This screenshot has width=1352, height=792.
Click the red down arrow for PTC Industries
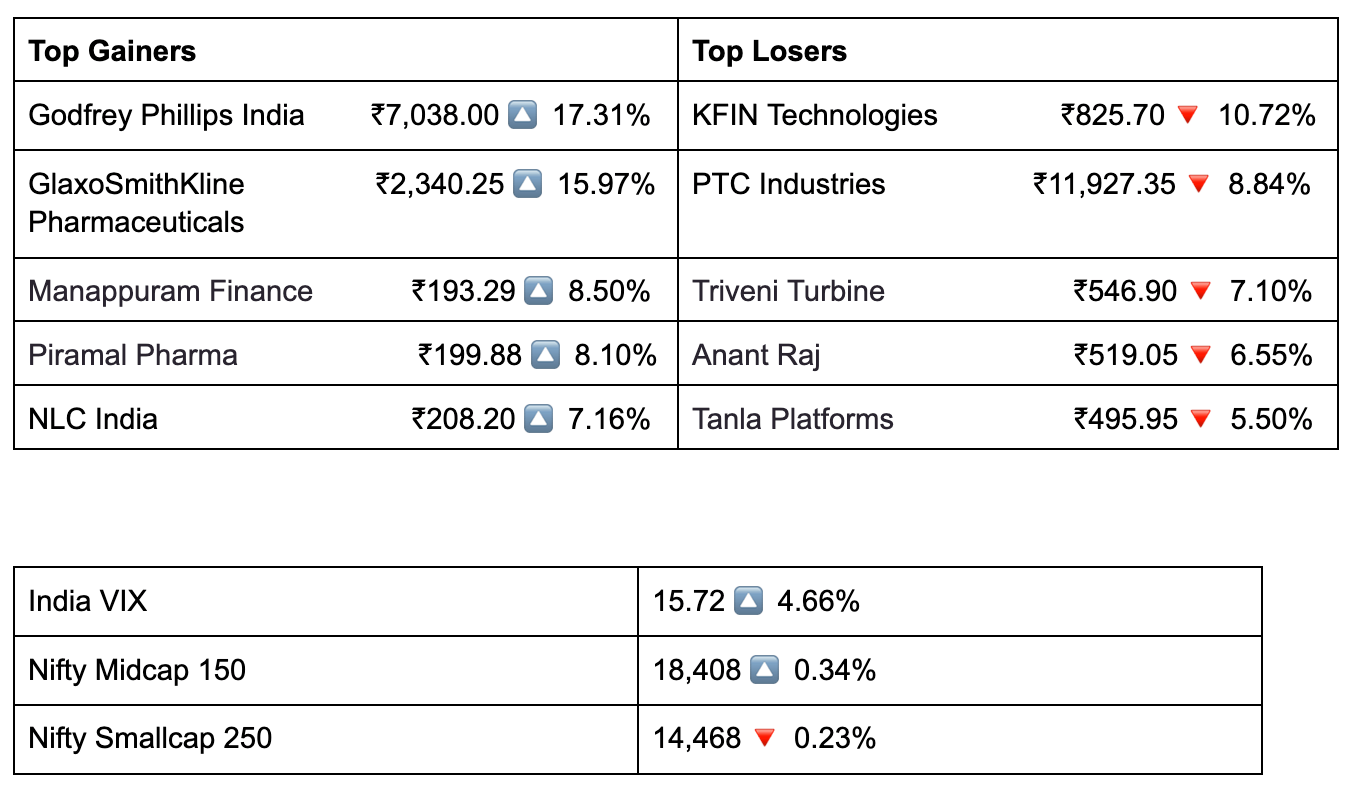click(1198, 184)
